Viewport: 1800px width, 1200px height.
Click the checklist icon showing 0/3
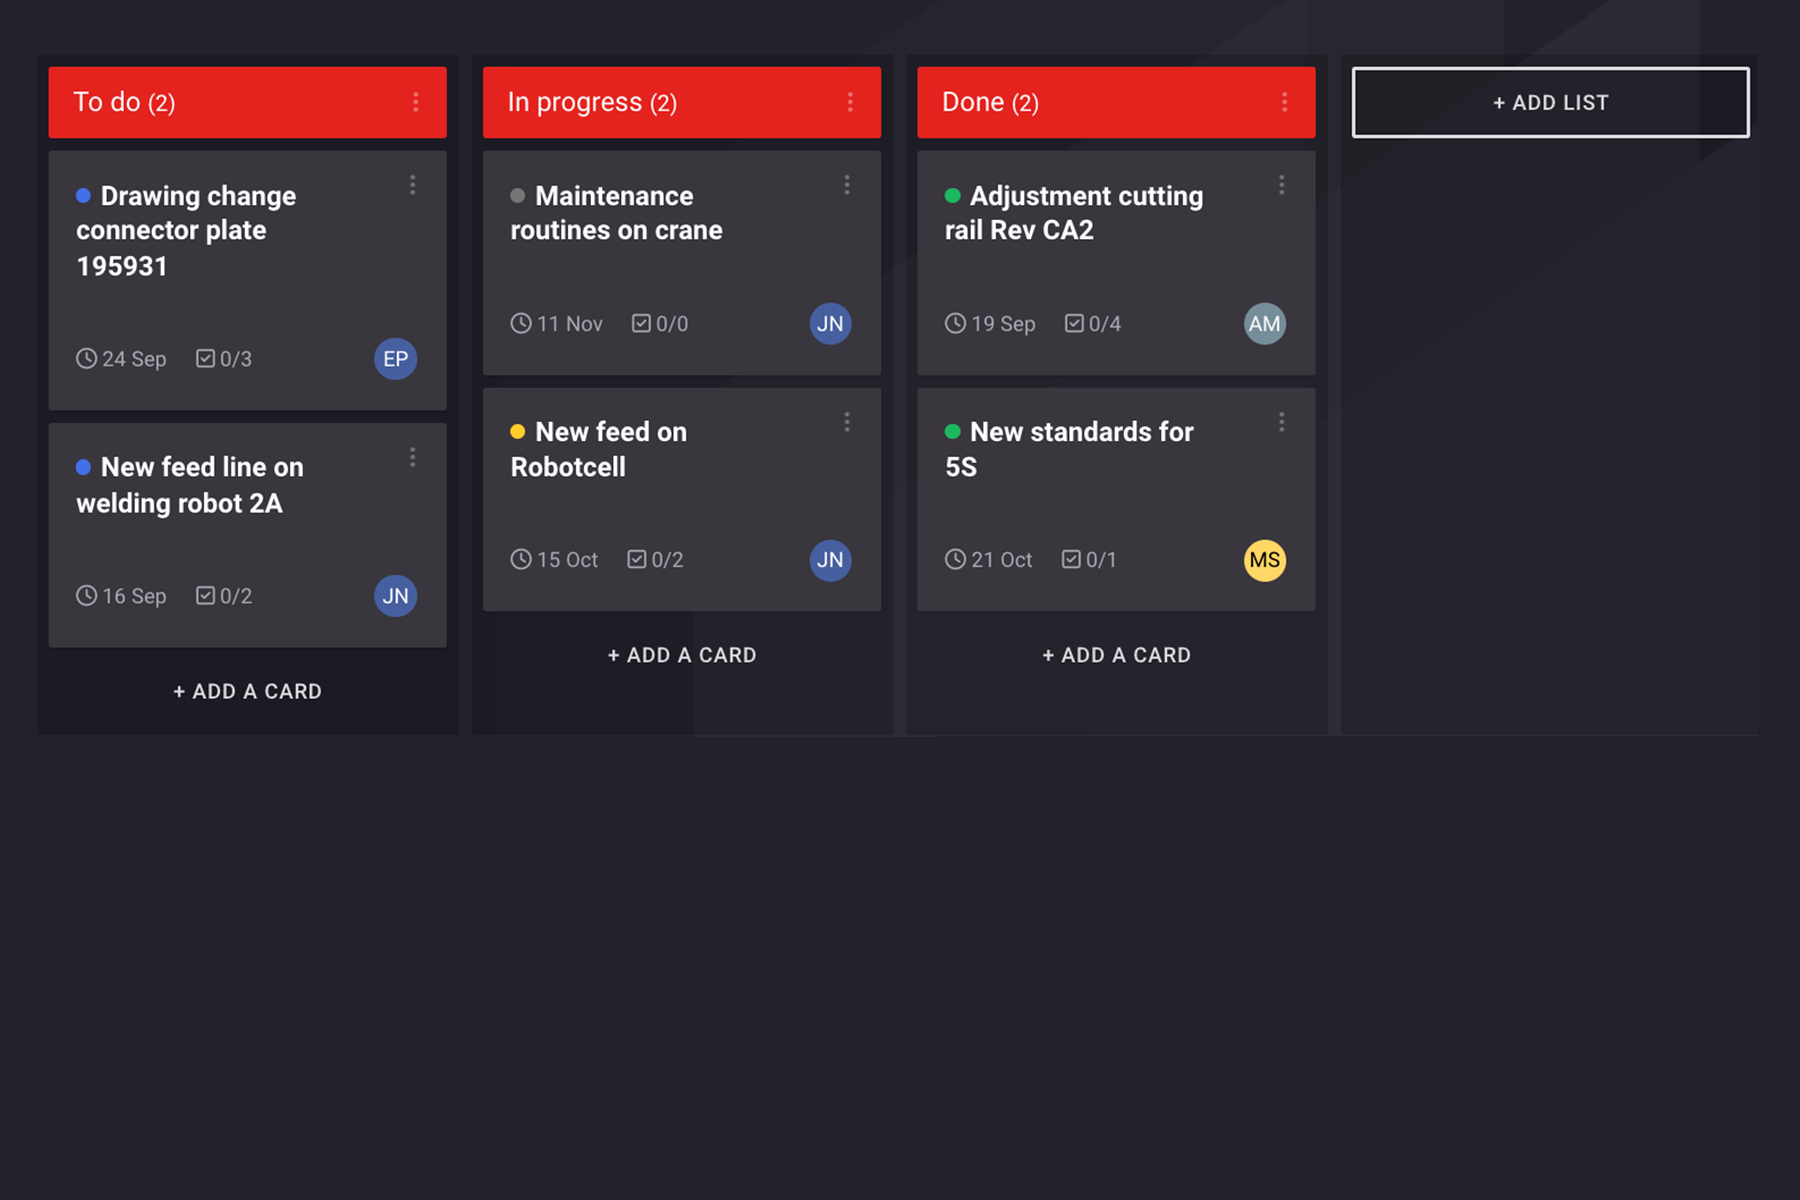[205, 358]
